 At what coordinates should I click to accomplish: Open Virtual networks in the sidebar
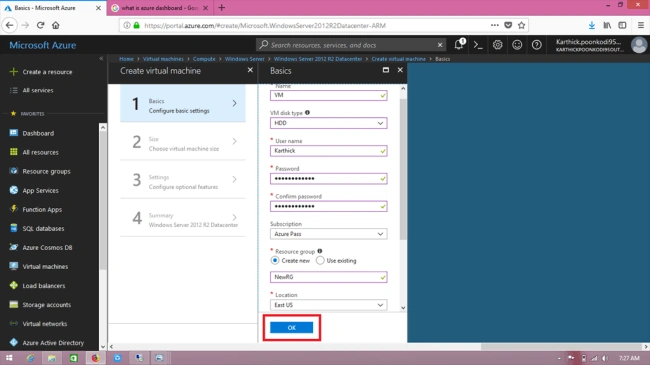click(44, 324)
